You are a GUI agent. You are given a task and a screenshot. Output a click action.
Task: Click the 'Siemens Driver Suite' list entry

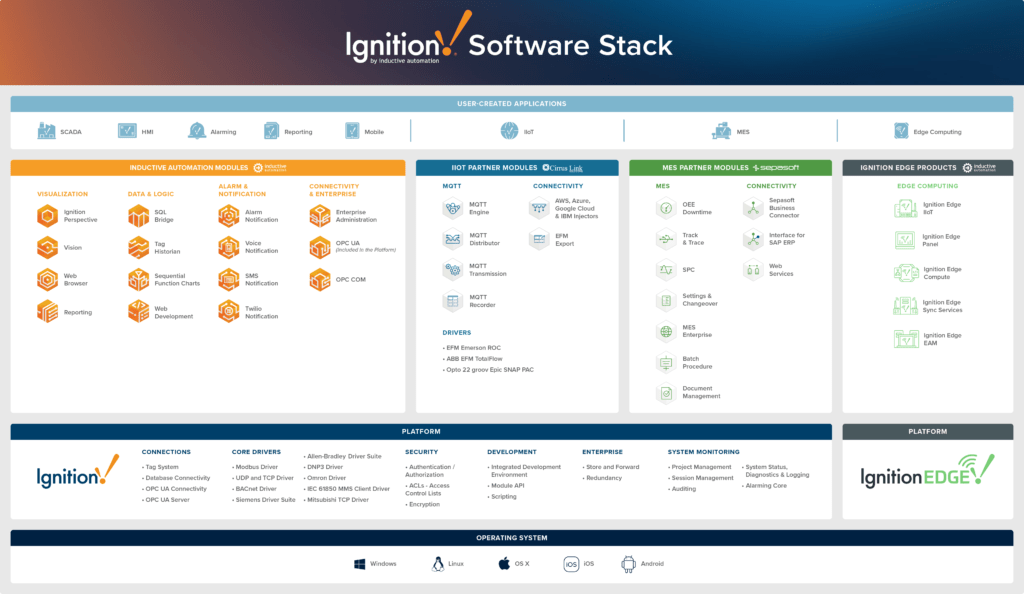(x=265, y=499)
